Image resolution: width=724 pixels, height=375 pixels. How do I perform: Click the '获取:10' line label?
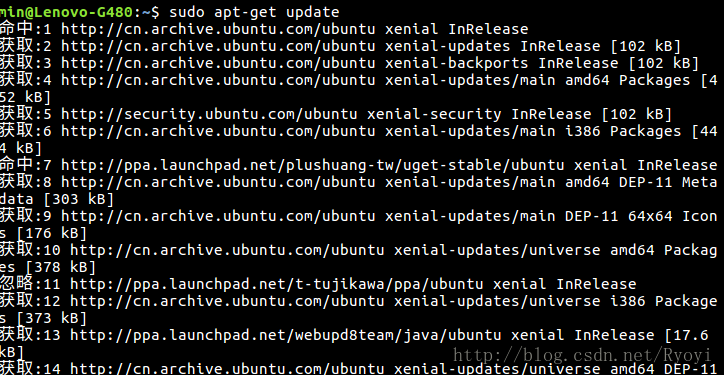(x=30, y=249)
